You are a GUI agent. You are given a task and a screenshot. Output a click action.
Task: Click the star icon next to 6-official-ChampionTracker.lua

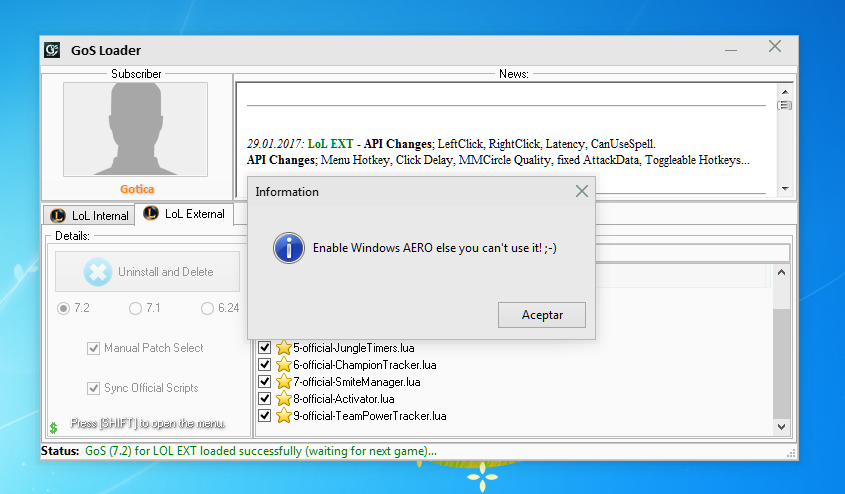[x=283, y=365]
